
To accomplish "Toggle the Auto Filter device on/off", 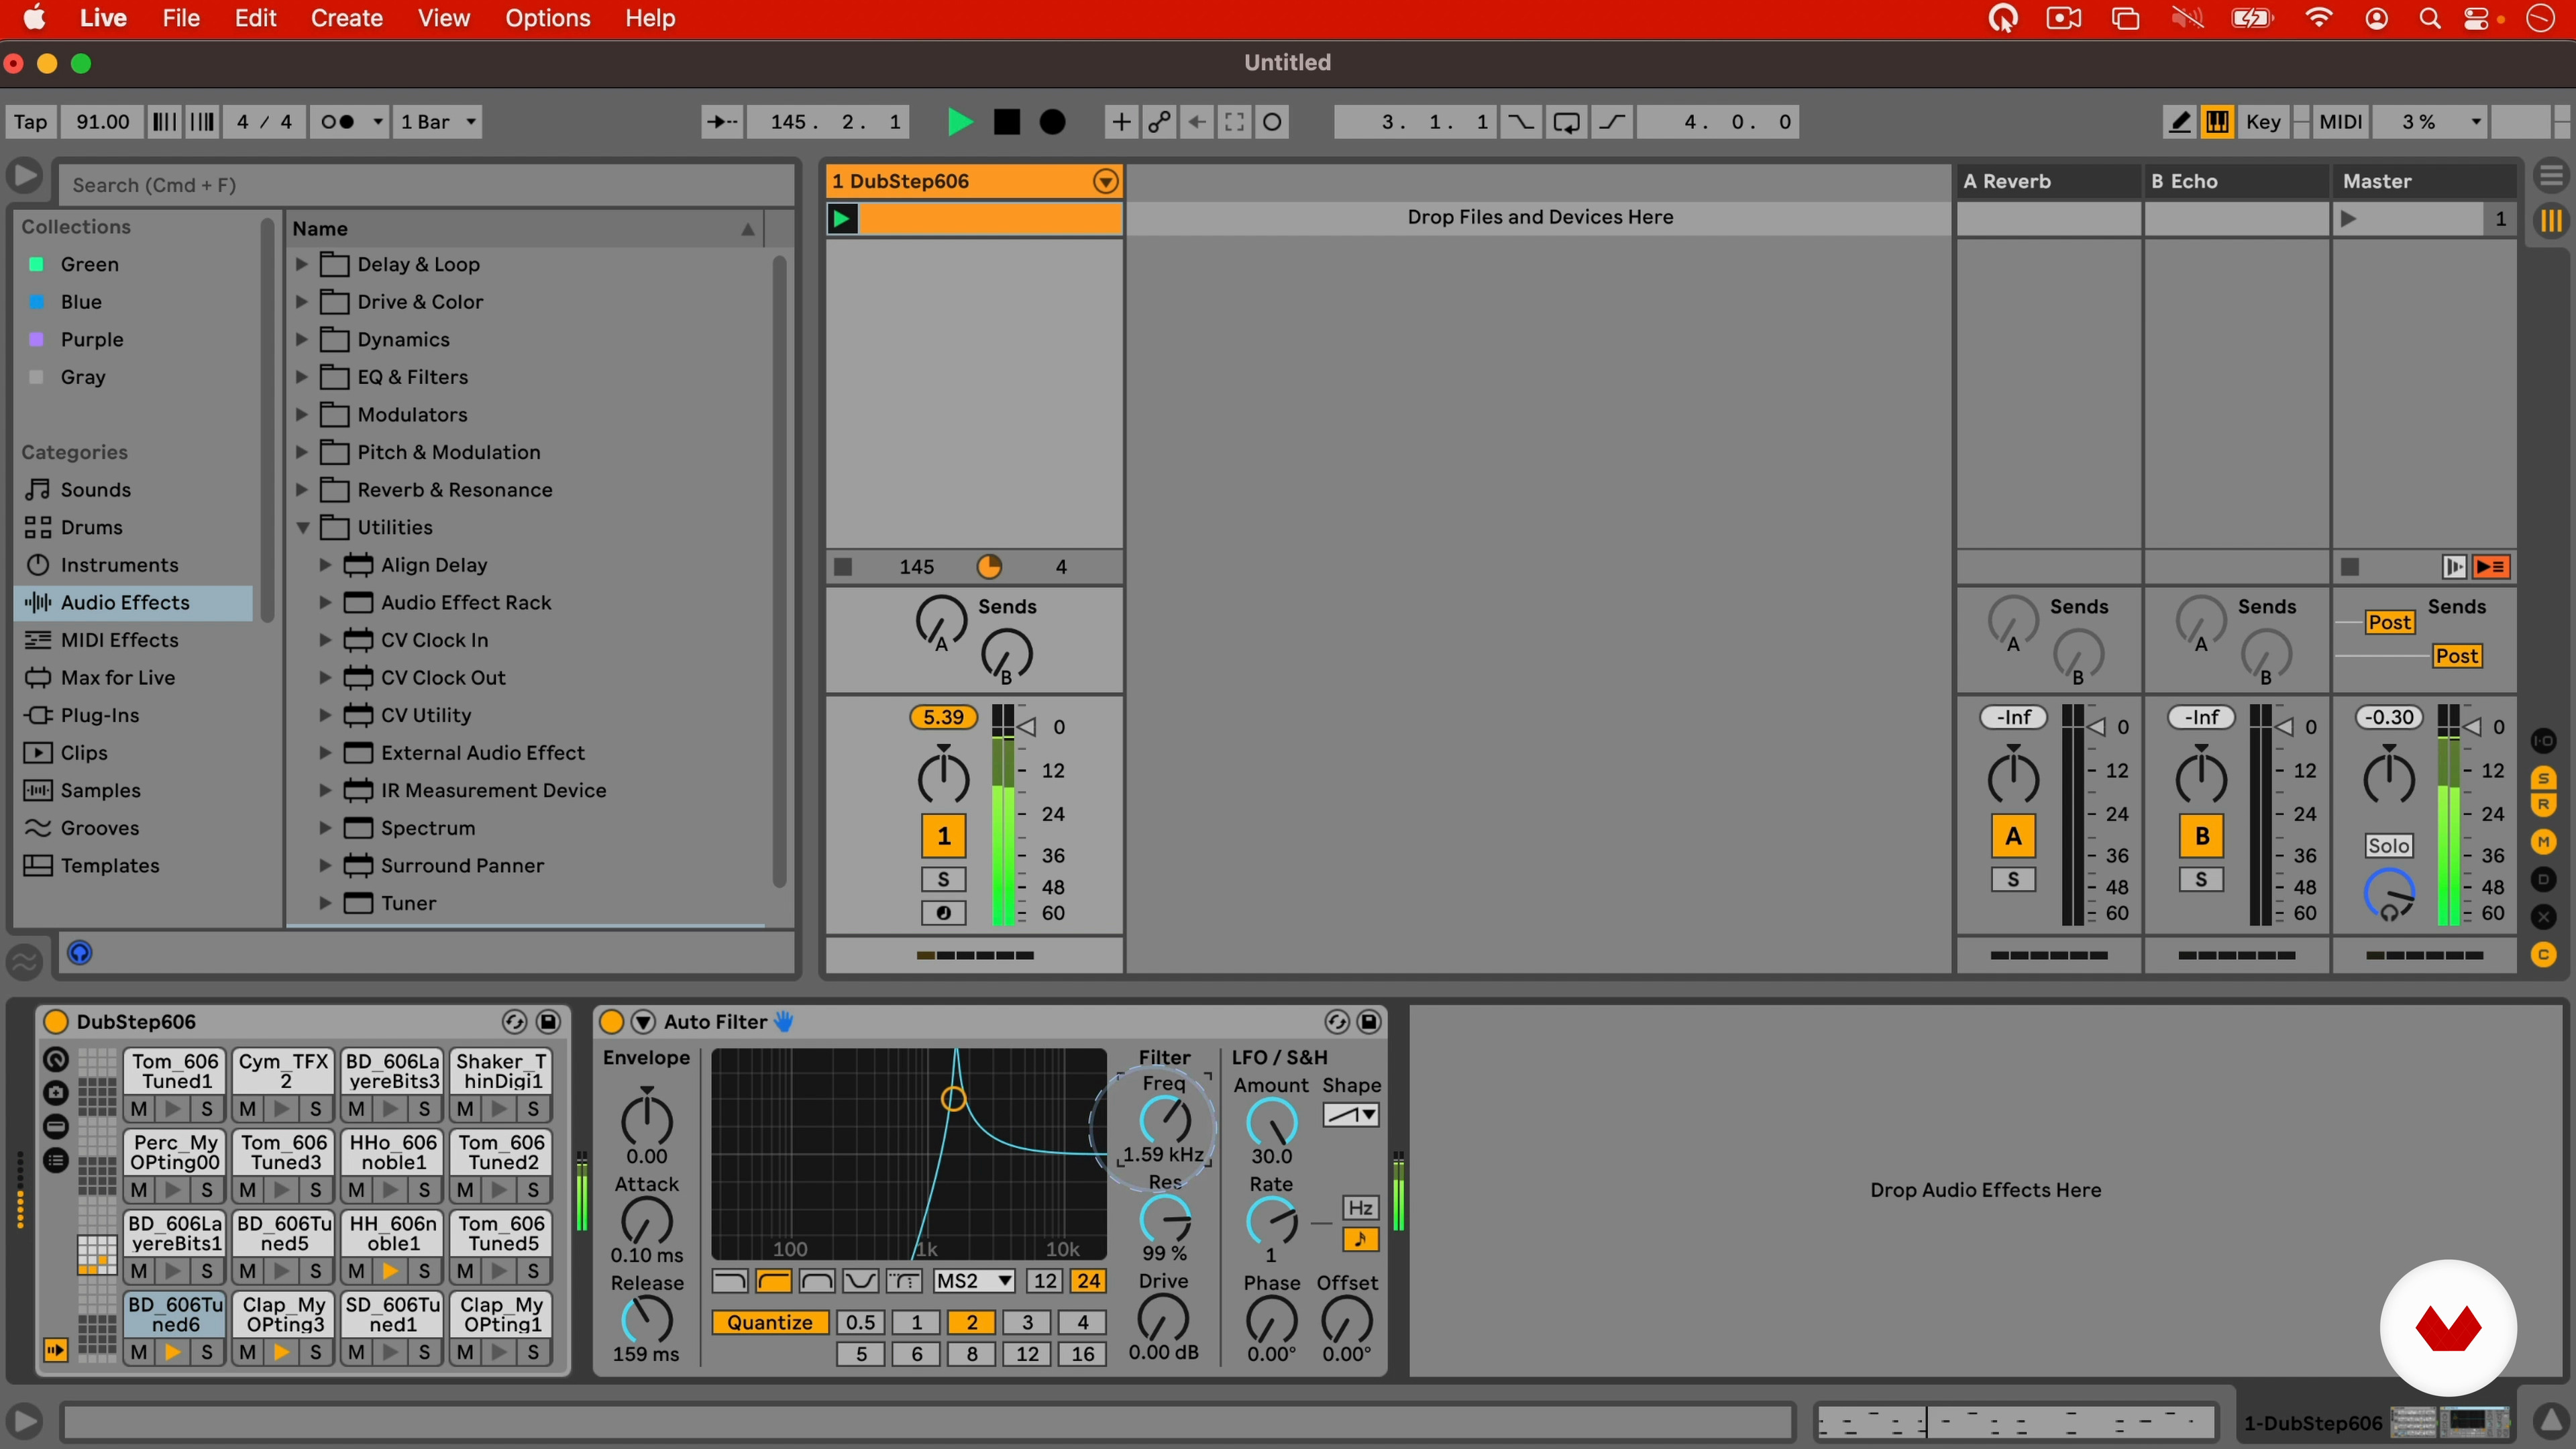I will click(x=611, y=1021).
